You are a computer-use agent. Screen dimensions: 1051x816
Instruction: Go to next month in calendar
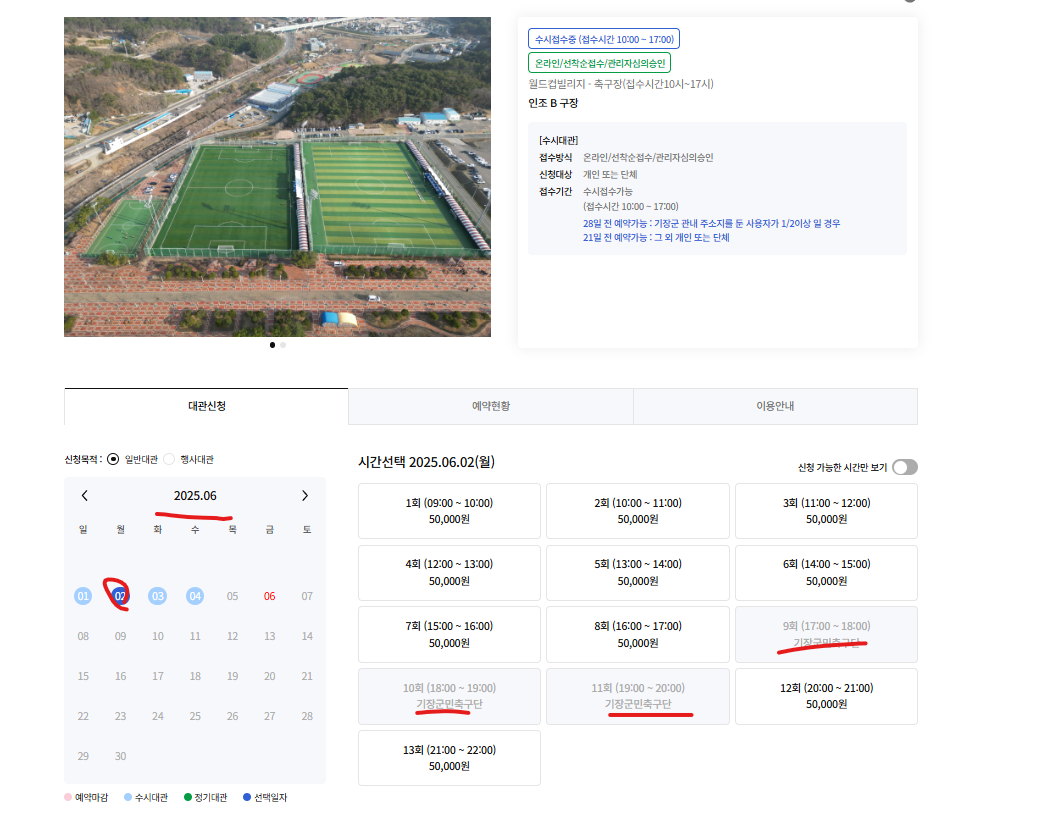coord(305,496)
